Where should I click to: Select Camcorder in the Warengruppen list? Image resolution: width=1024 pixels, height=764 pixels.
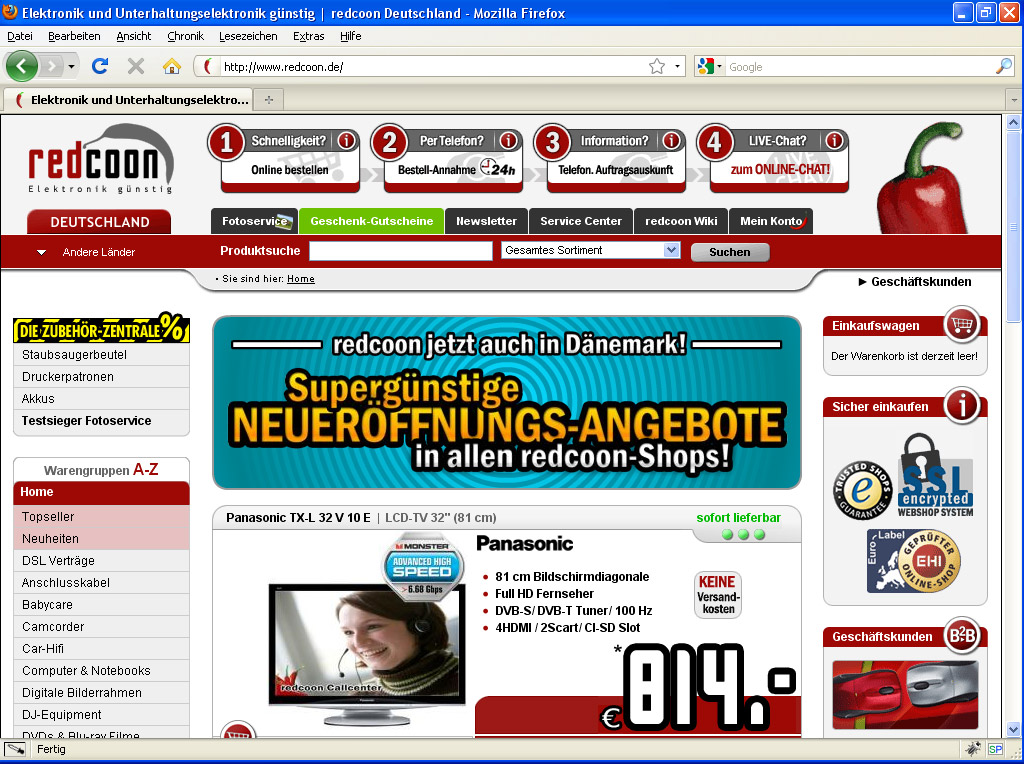[53, 627]
